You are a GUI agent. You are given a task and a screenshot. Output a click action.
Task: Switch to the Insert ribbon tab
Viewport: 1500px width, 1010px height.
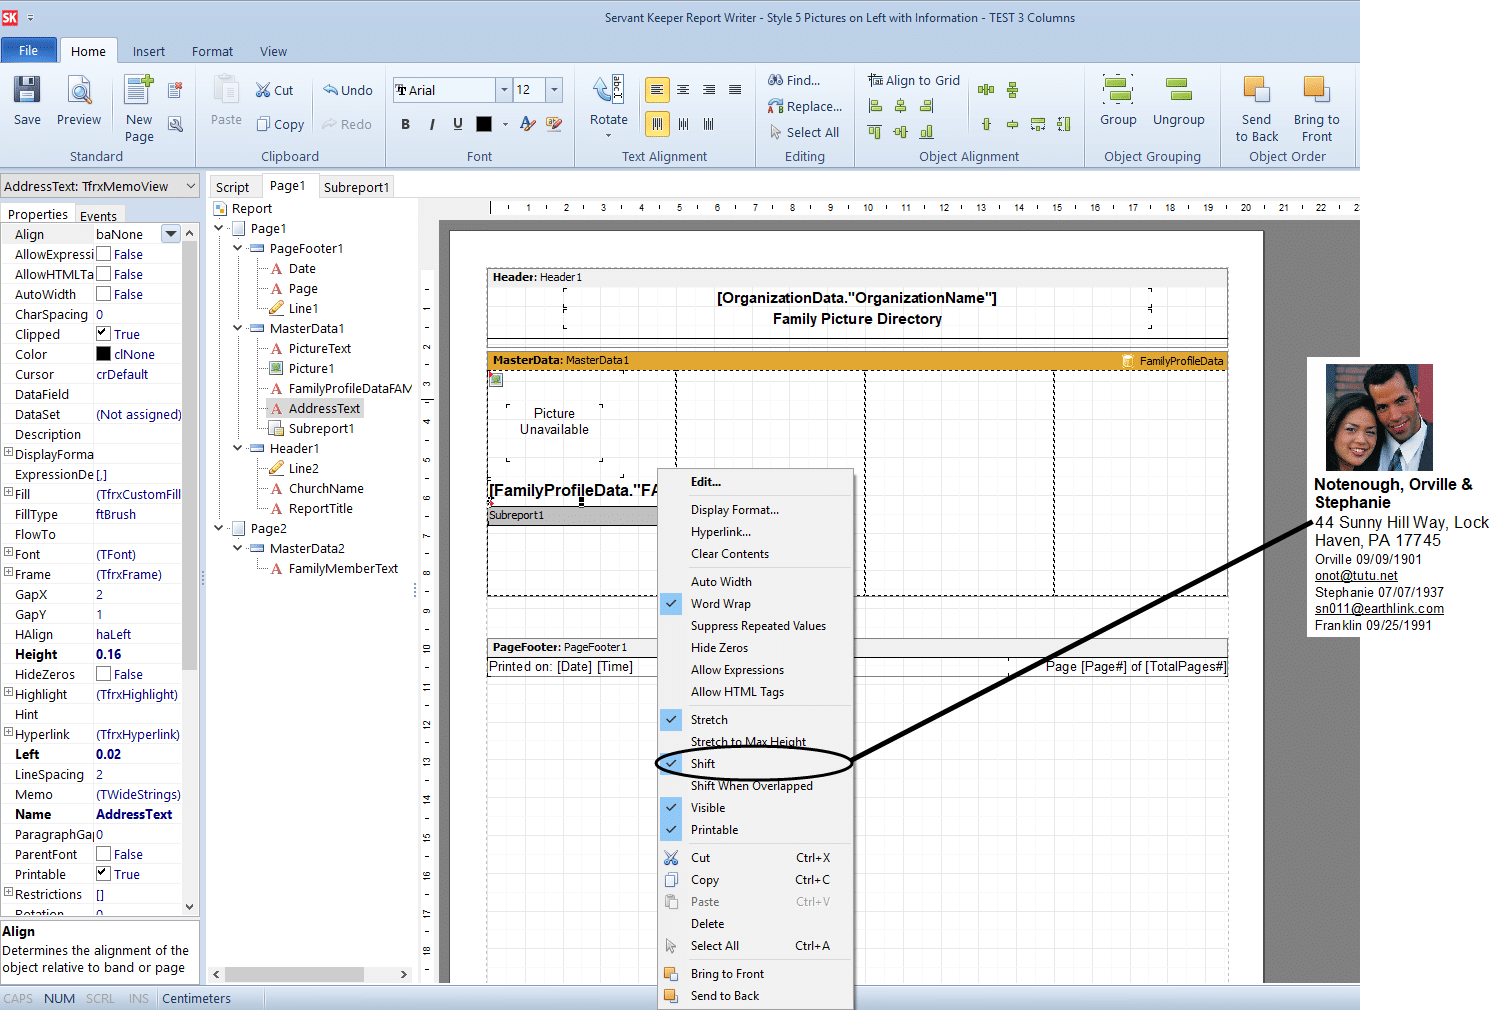tap(148, 50)
